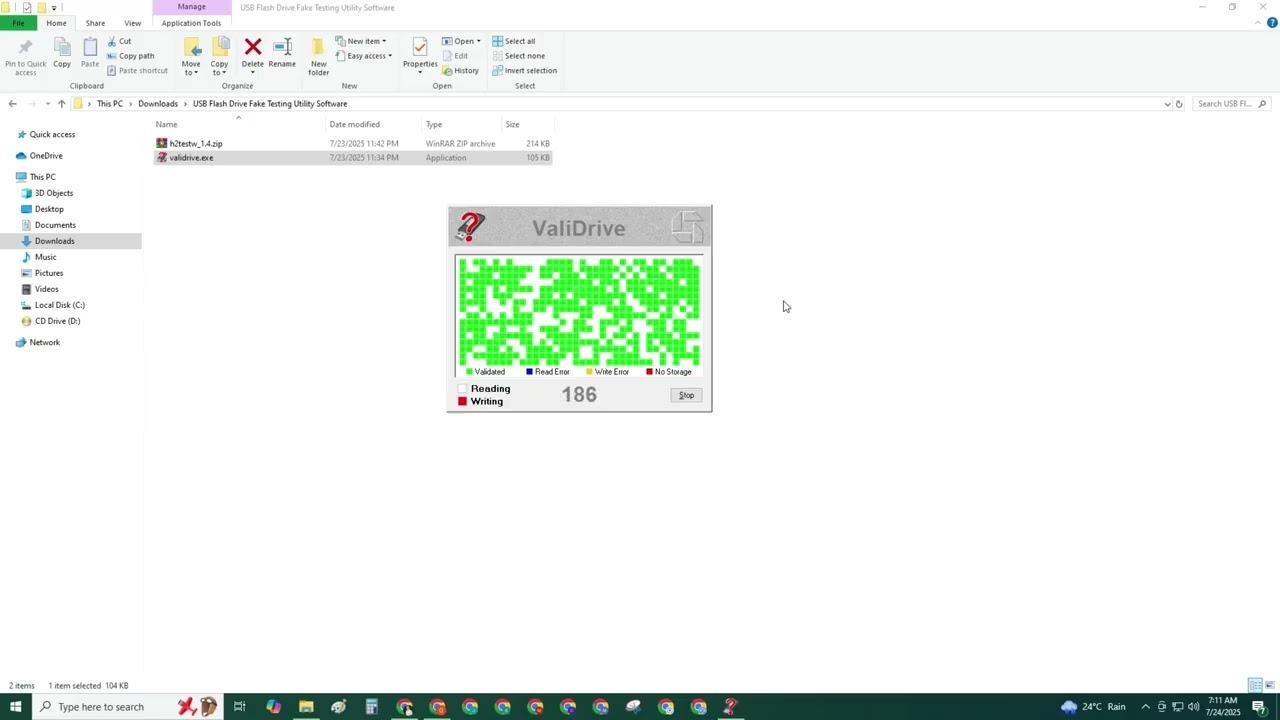Viewport: 1280px width, 720px height.
Task: Open Local Disk (C:)
Action: click(x=59, y=305)
